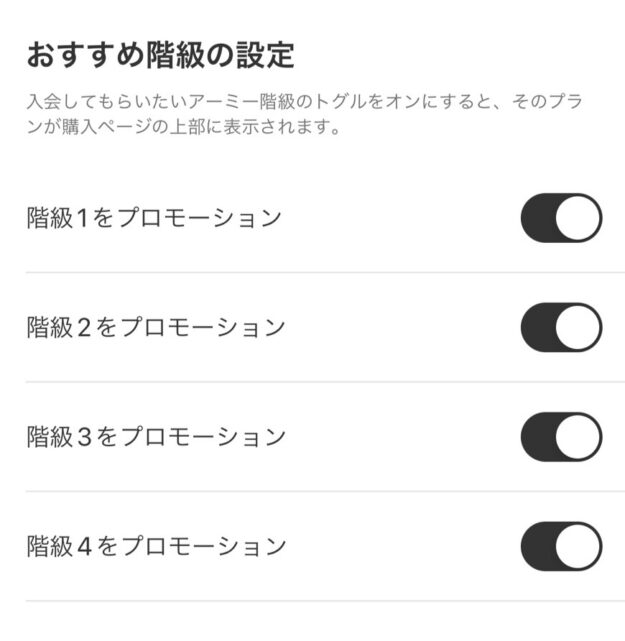This screenshot has height=641, width=625.
Task: Switch off the 階級4をプロモーション toggle
Action: (x=561, y=547)
